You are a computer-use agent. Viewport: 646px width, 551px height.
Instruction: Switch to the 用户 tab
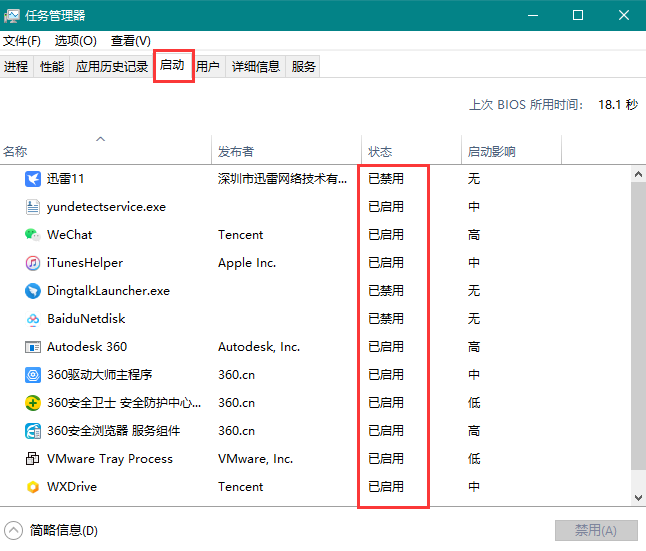(208, 66)
